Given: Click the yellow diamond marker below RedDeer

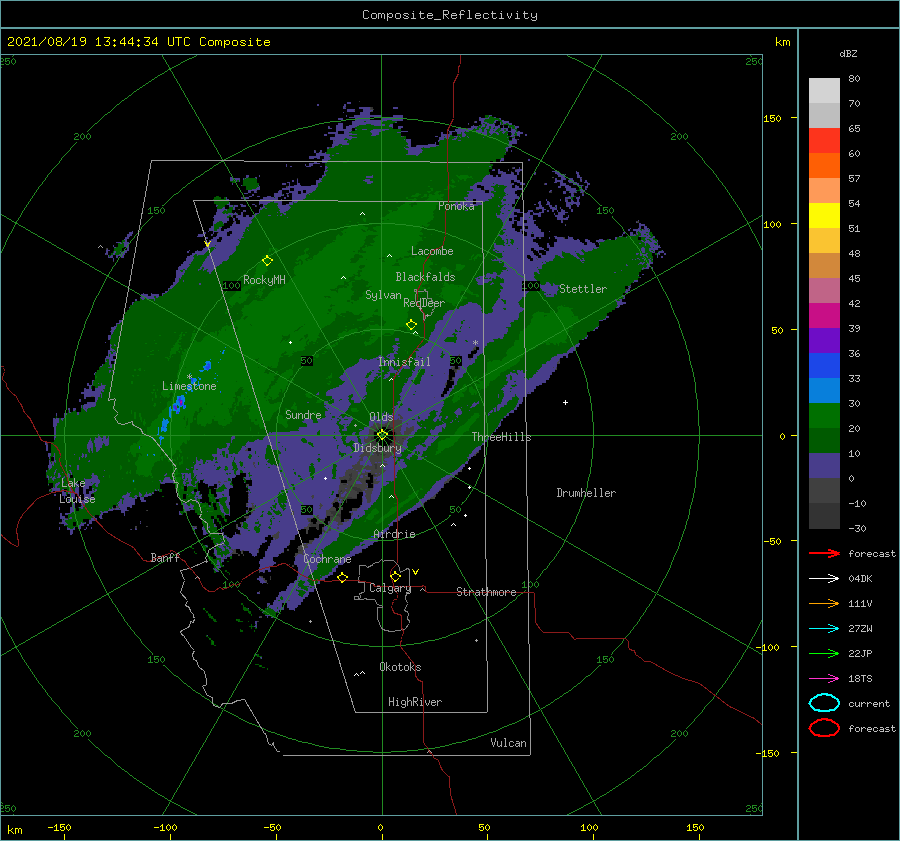Looking at the screenshot, I should point(411,325).
